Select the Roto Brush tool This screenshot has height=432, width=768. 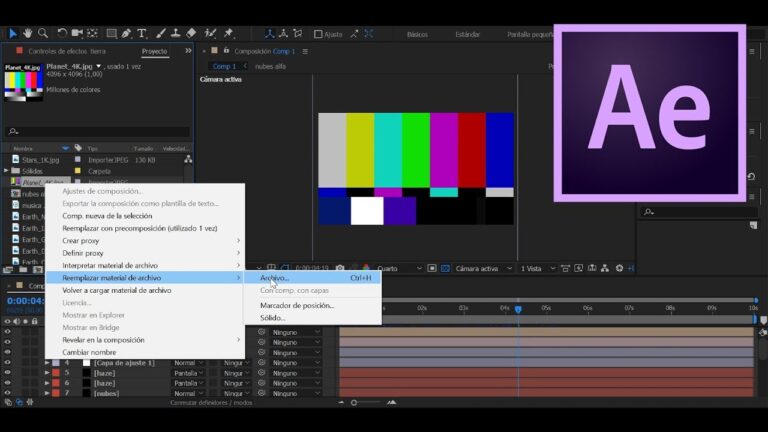[x=211, y=33]
